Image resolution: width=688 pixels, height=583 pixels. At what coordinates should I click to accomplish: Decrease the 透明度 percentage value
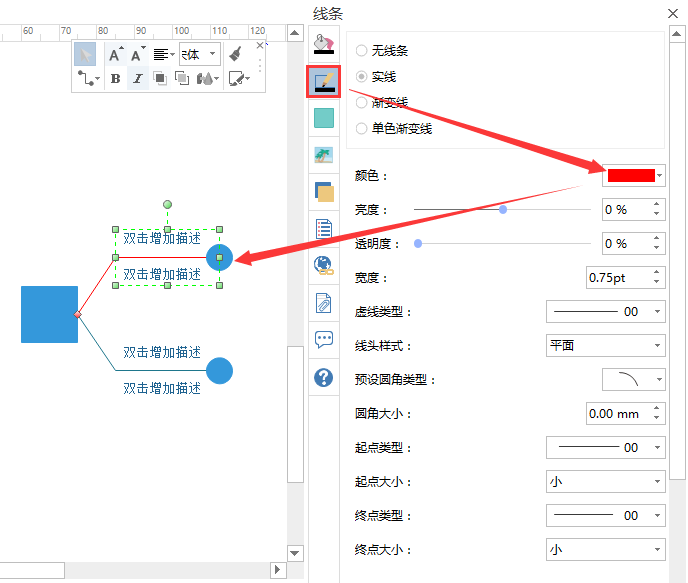tap(656, 248)
